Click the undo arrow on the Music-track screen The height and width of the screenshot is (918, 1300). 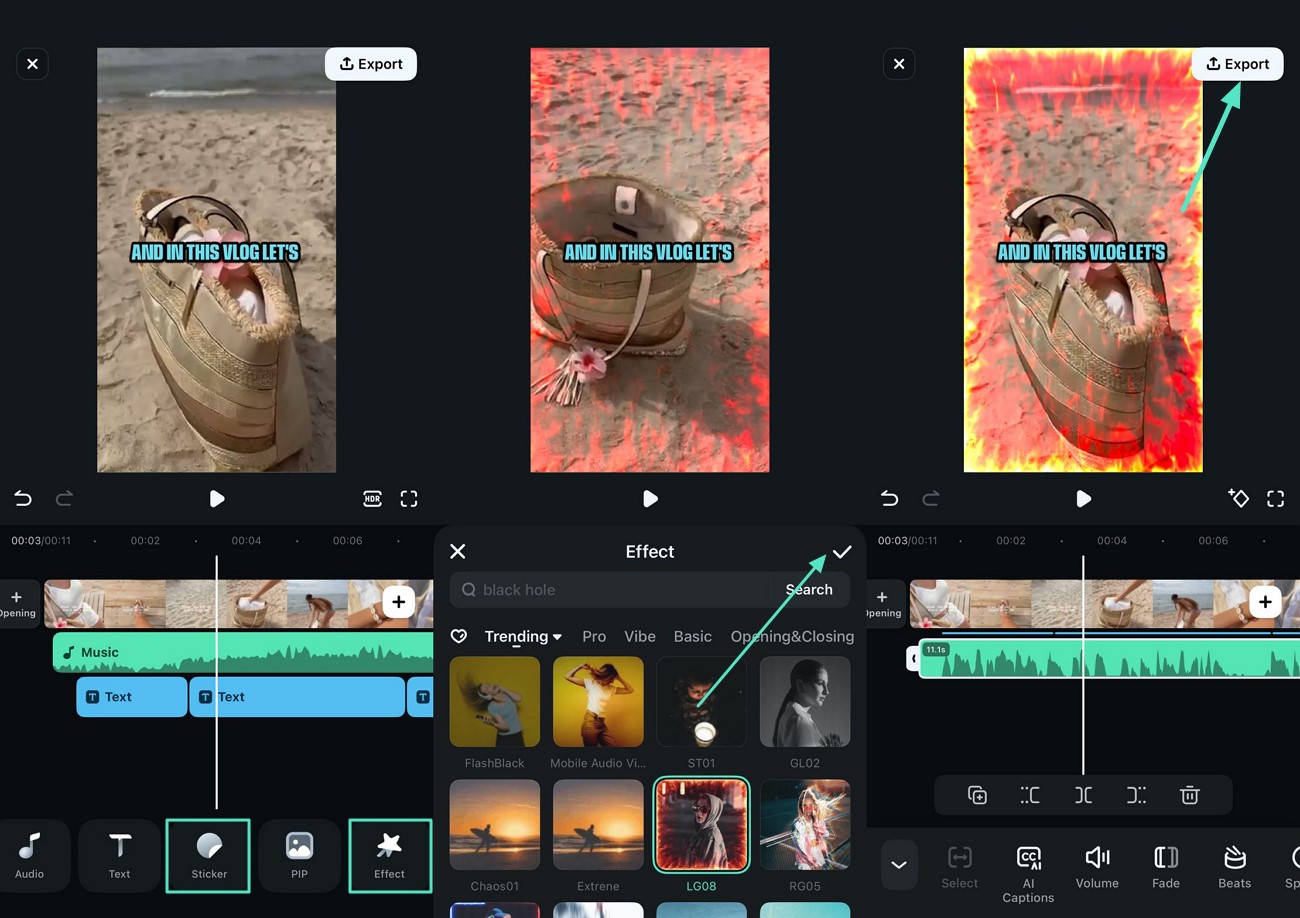[x=23, y=499]
